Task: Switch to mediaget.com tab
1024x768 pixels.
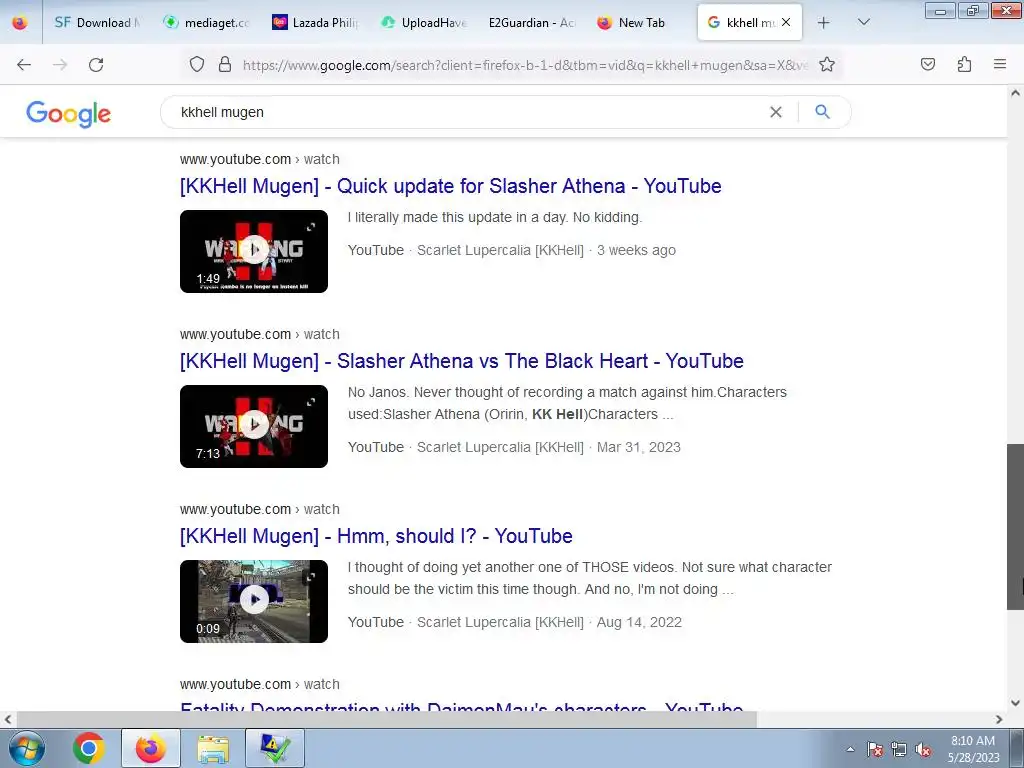Action: pos(206,22)
